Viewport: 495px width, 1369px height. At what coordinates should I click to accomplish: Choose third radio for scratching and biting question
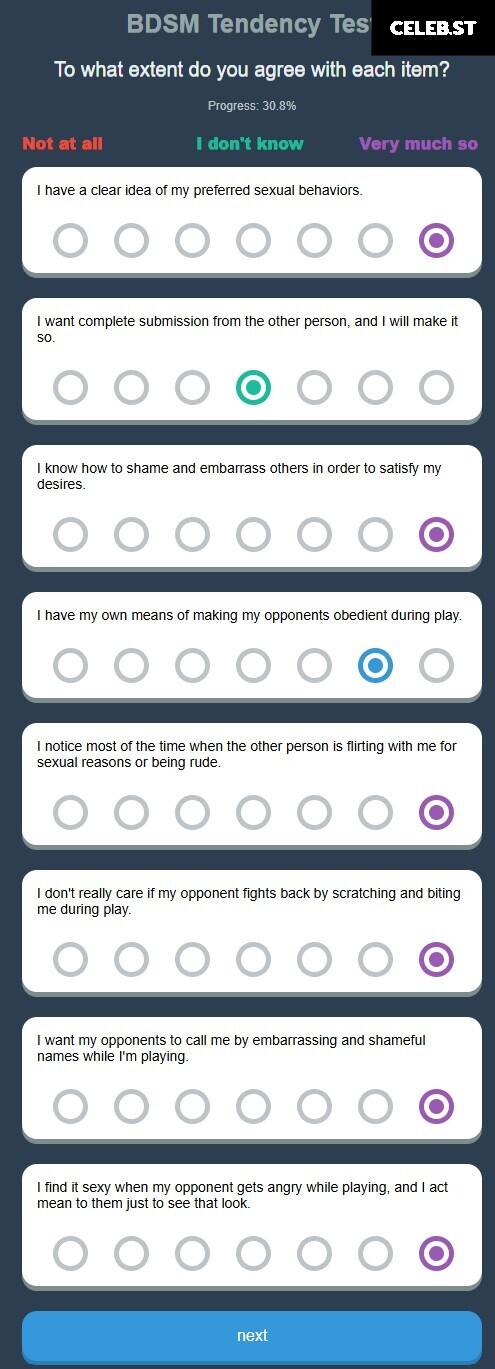point(192,960)
